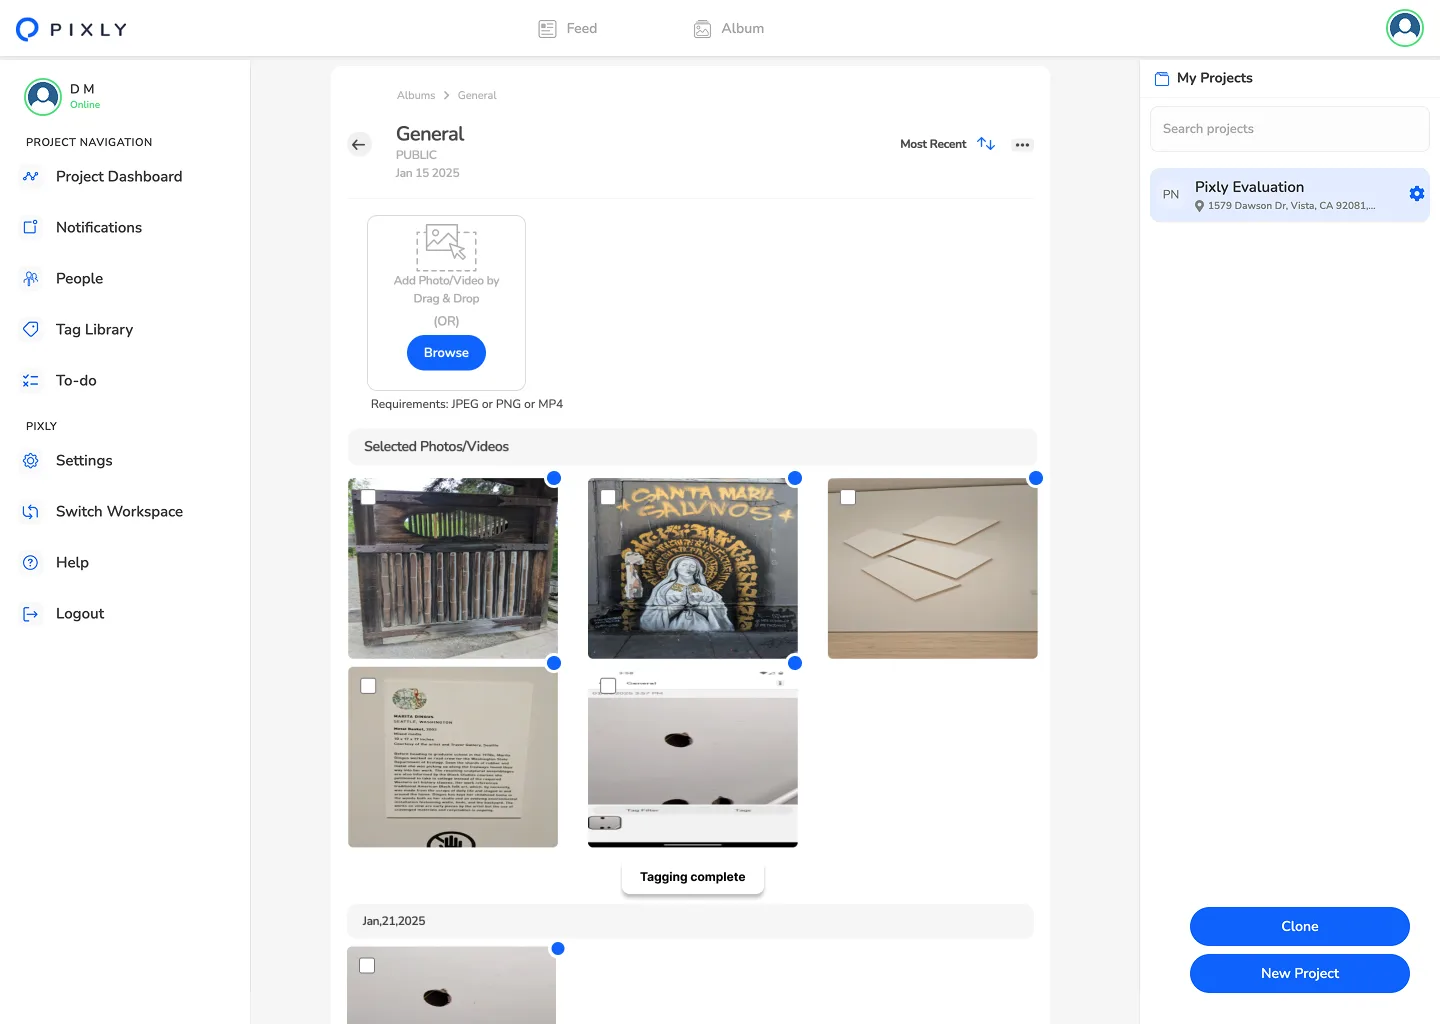Click the Pixly logo icon

pyautogui.click(x=28, y=29)
